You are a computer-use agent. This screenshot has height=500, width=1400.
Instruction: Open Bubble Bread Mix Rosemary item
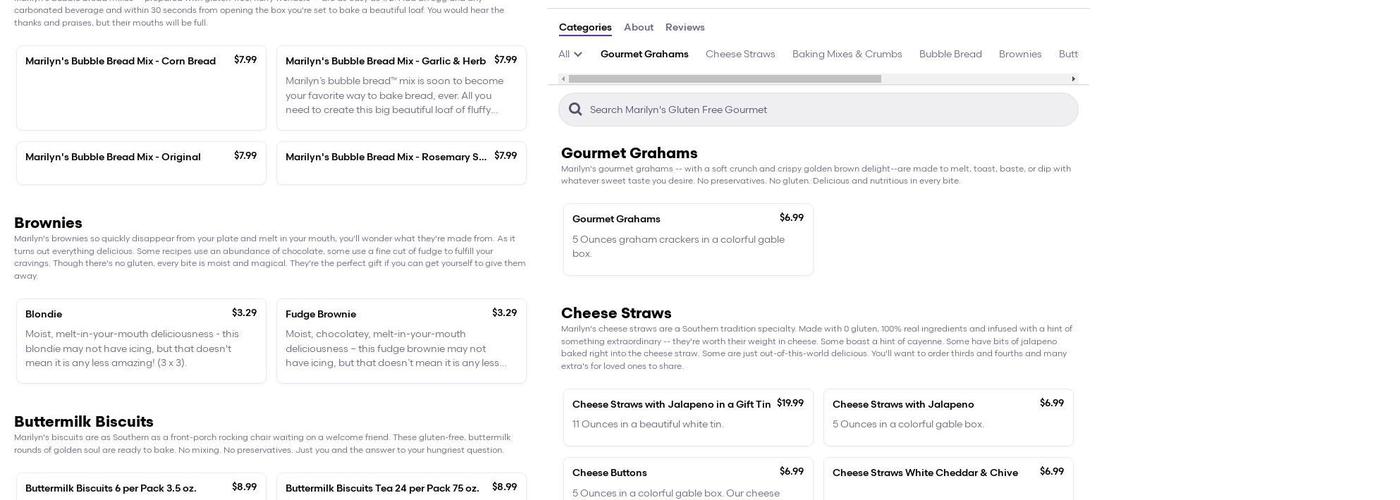(401, 163)
